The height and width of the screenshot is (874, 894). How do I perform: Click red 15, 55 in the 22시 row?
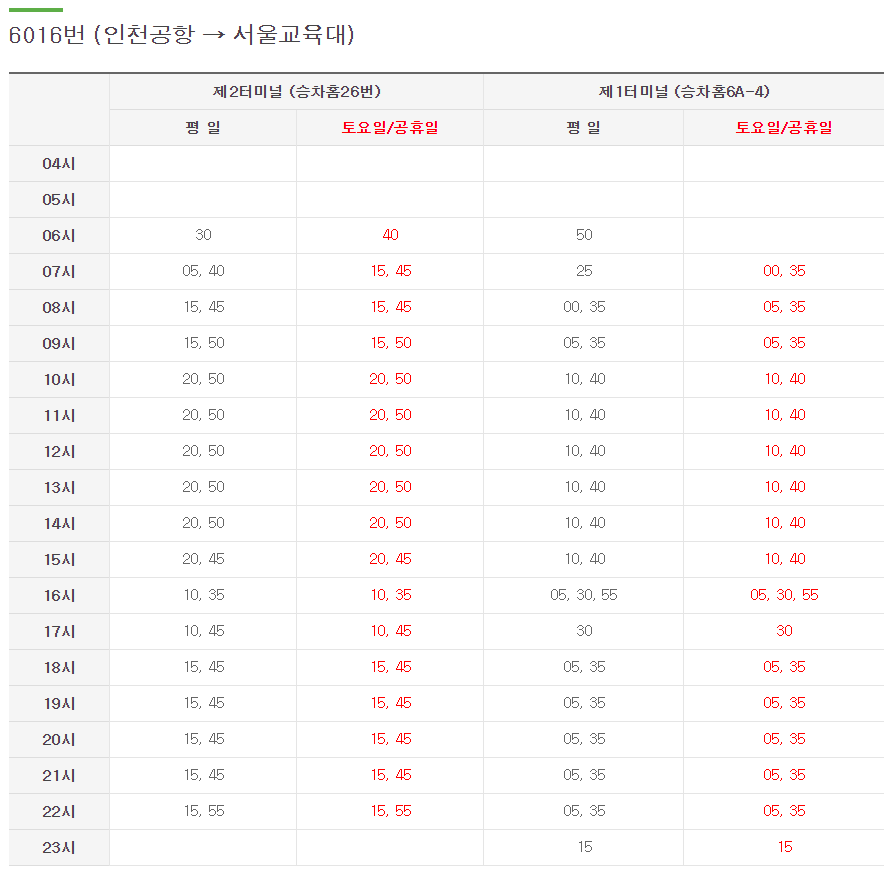coord(391,811)
